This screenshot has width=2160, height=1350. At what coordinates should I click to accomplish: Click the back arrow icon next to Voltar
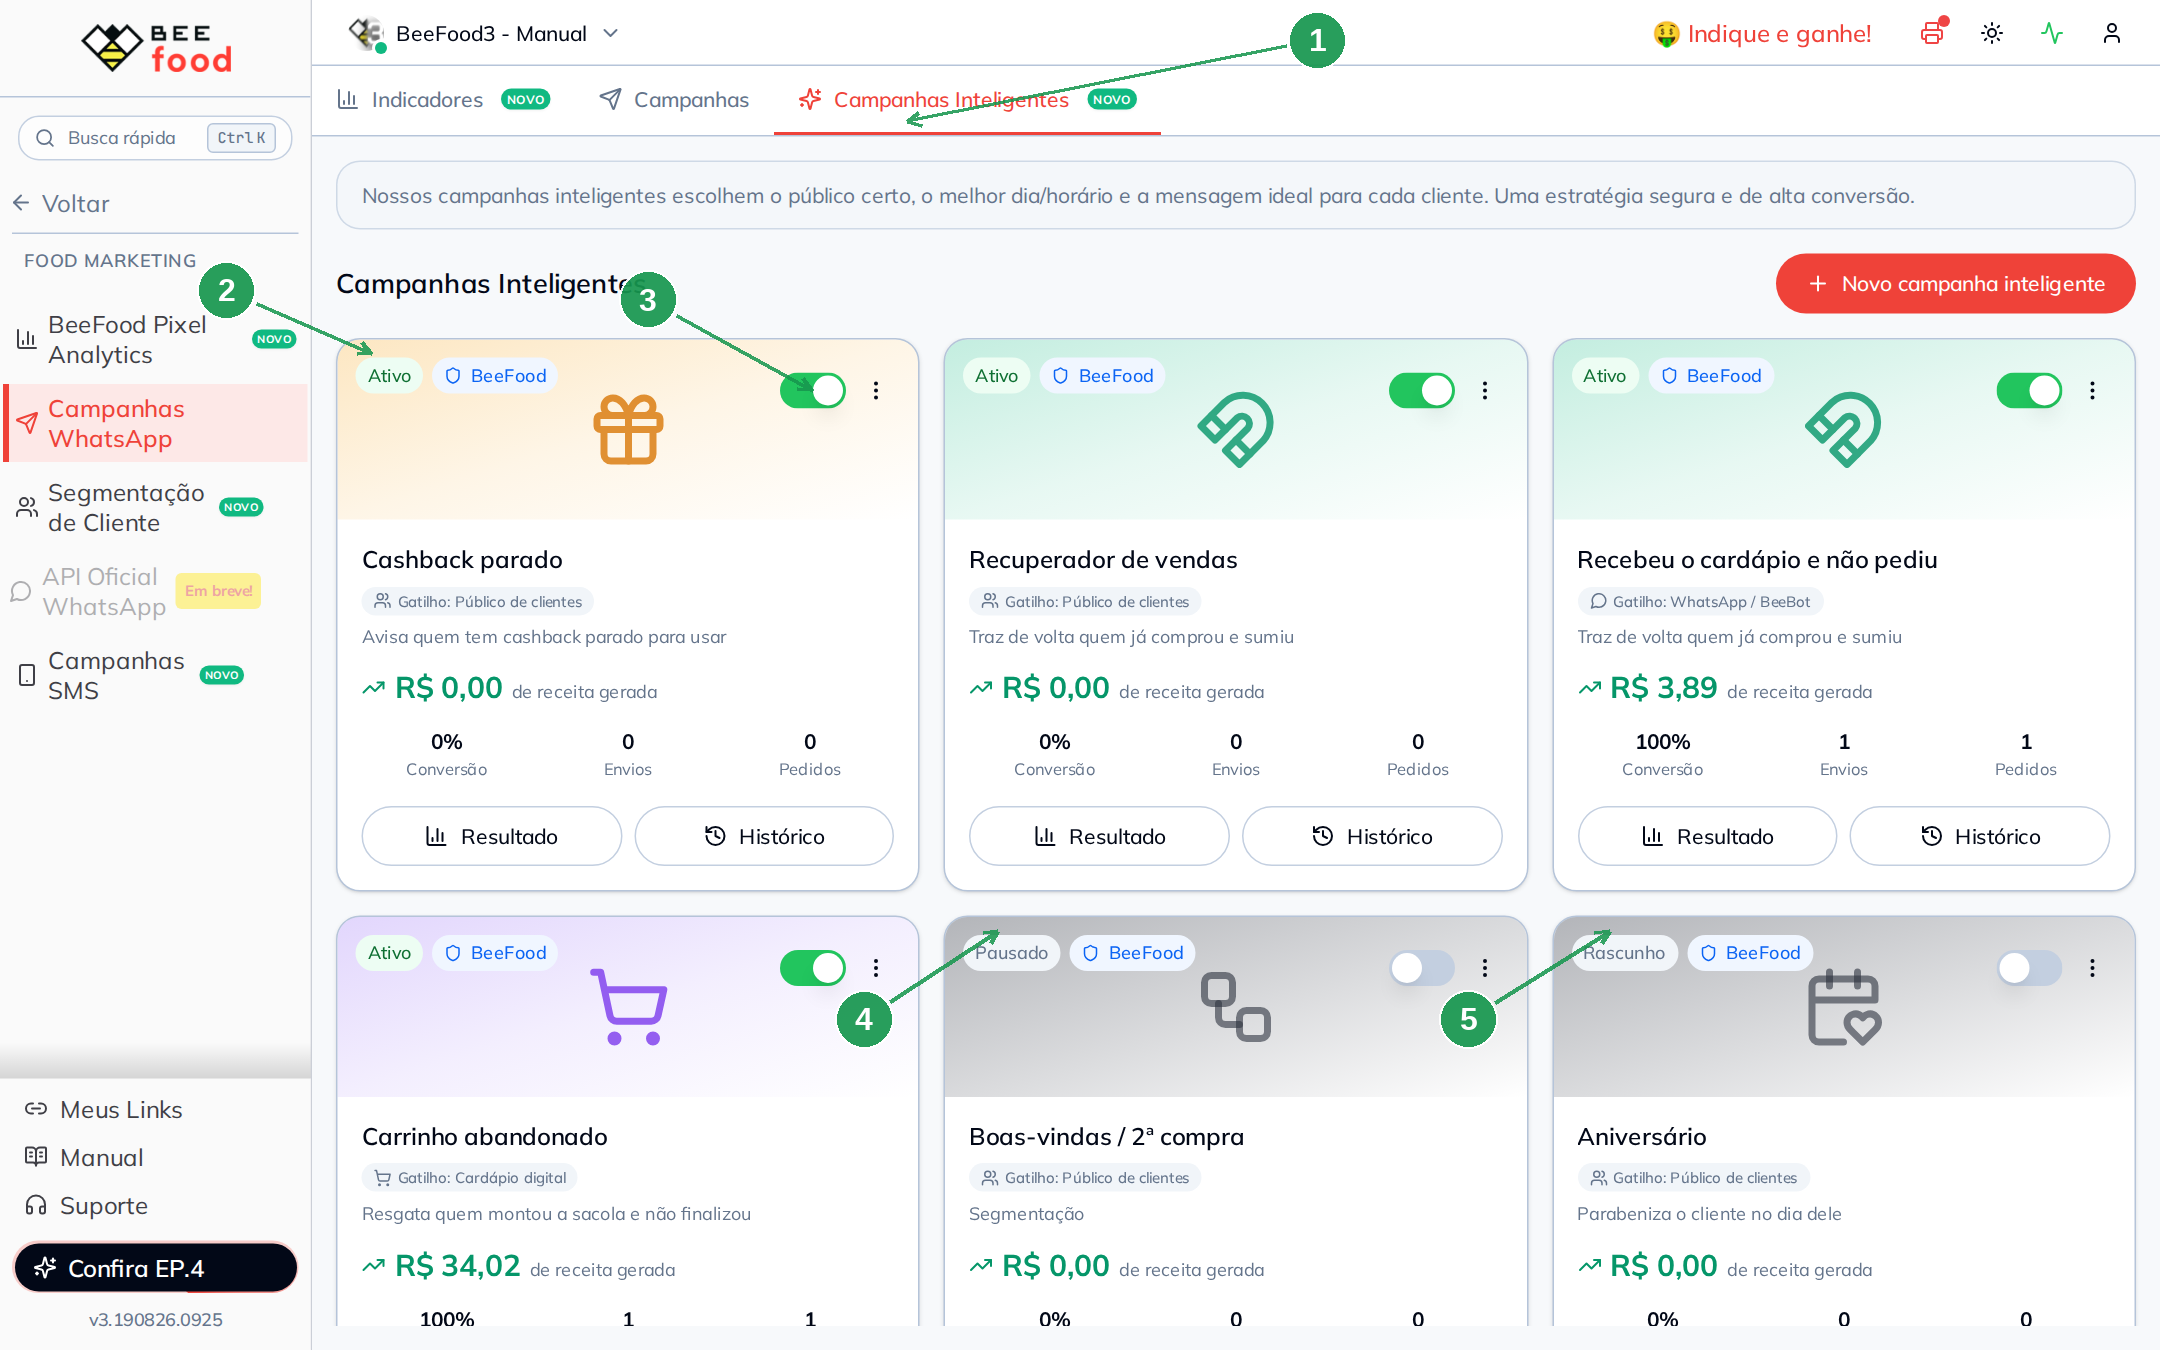(21, 204)
